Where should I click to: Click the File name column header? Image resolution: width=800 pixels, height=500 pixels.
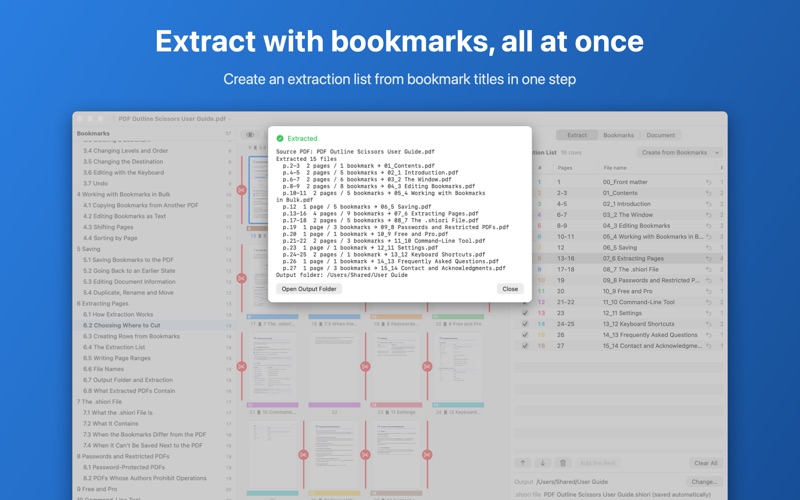click(x=615, y=168)
